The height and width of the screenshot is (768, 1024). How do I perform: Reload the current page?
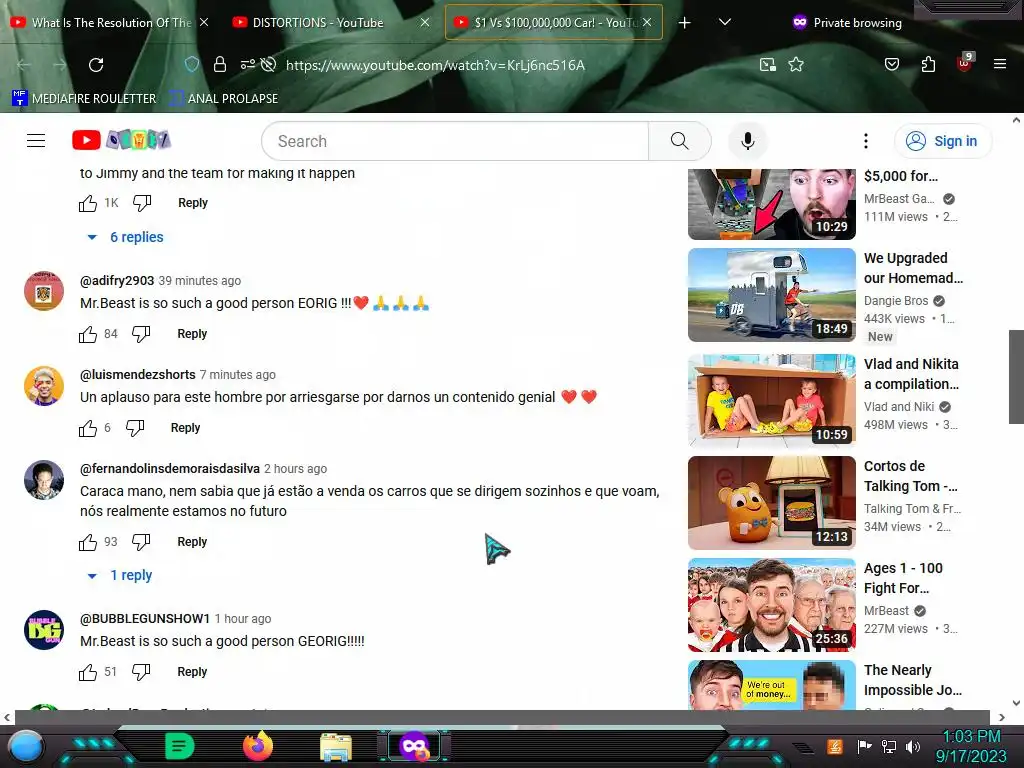coord(96,65)
